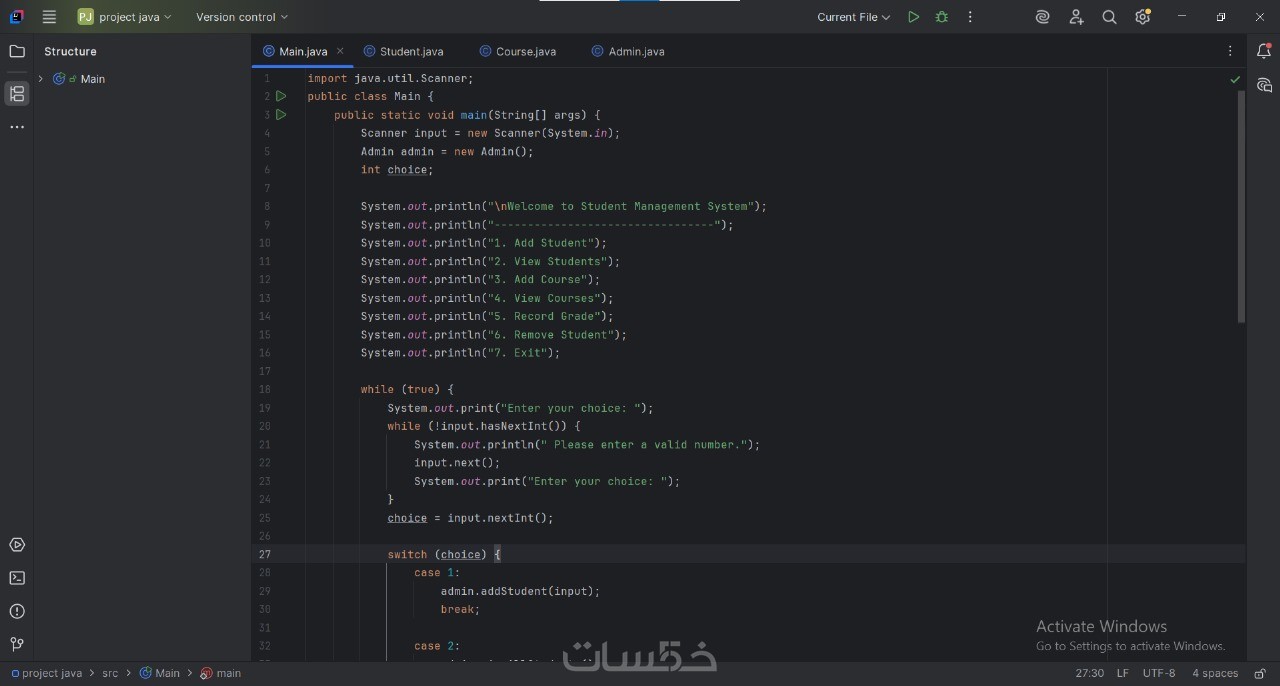
Task: Click line number 18 in gutter
Action: pos(264,389)
